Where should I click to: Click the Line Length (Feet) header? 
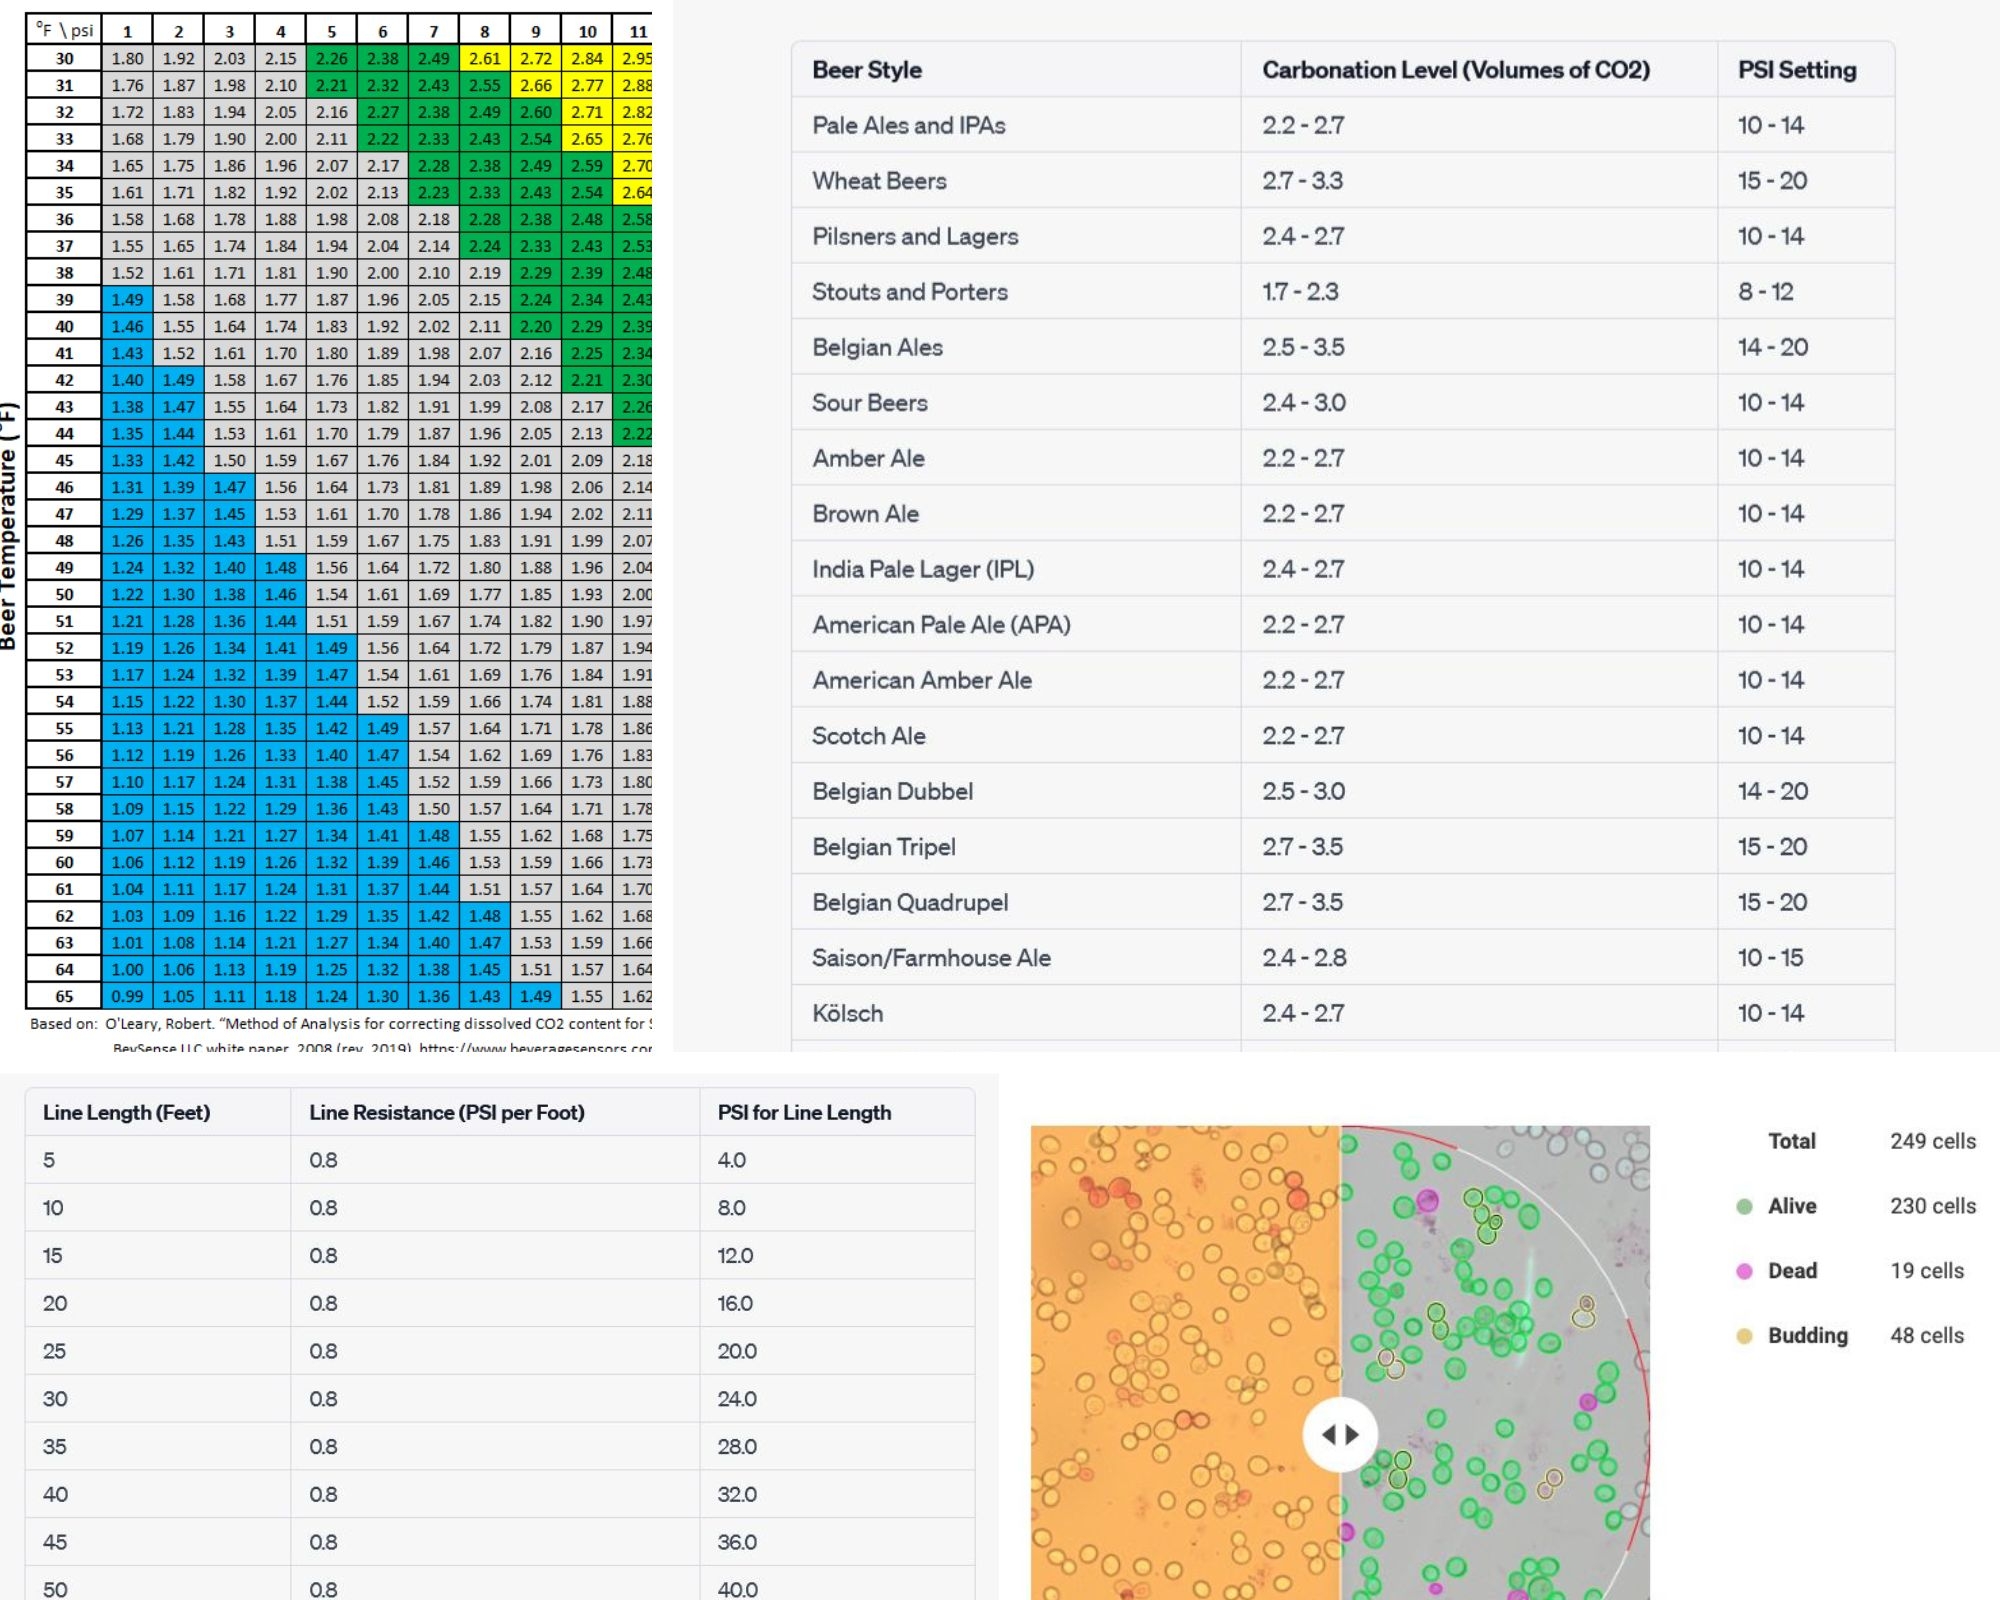click(x=126, y=1112)
